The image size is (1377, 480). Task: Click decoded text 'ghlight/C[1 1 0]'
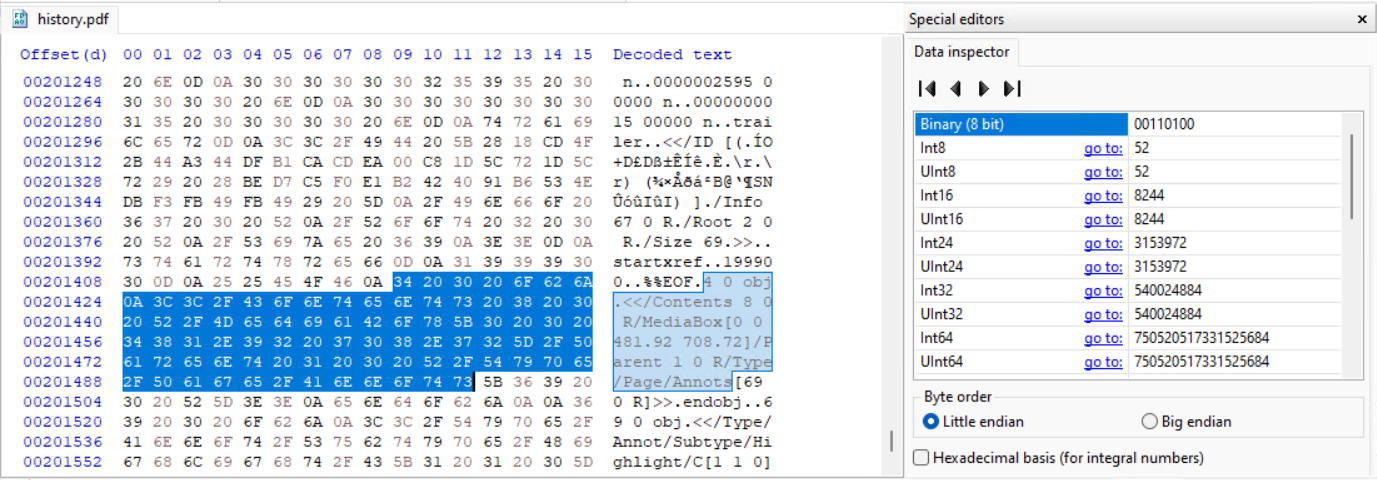[693, 462]
